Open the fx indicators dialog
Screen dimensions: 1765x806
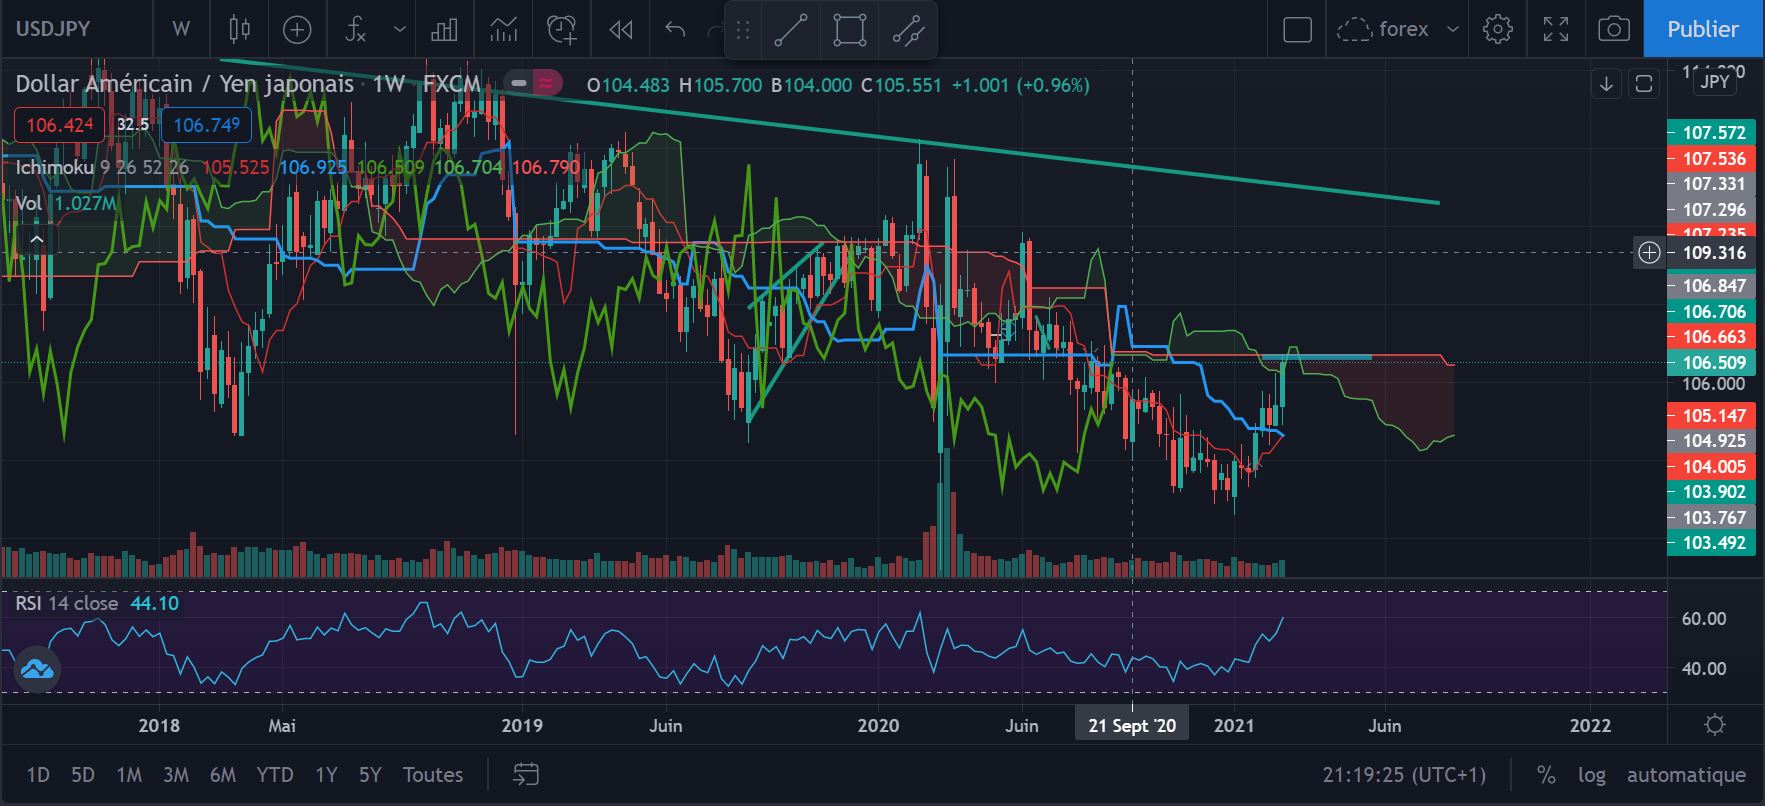(x=356, y=30)
